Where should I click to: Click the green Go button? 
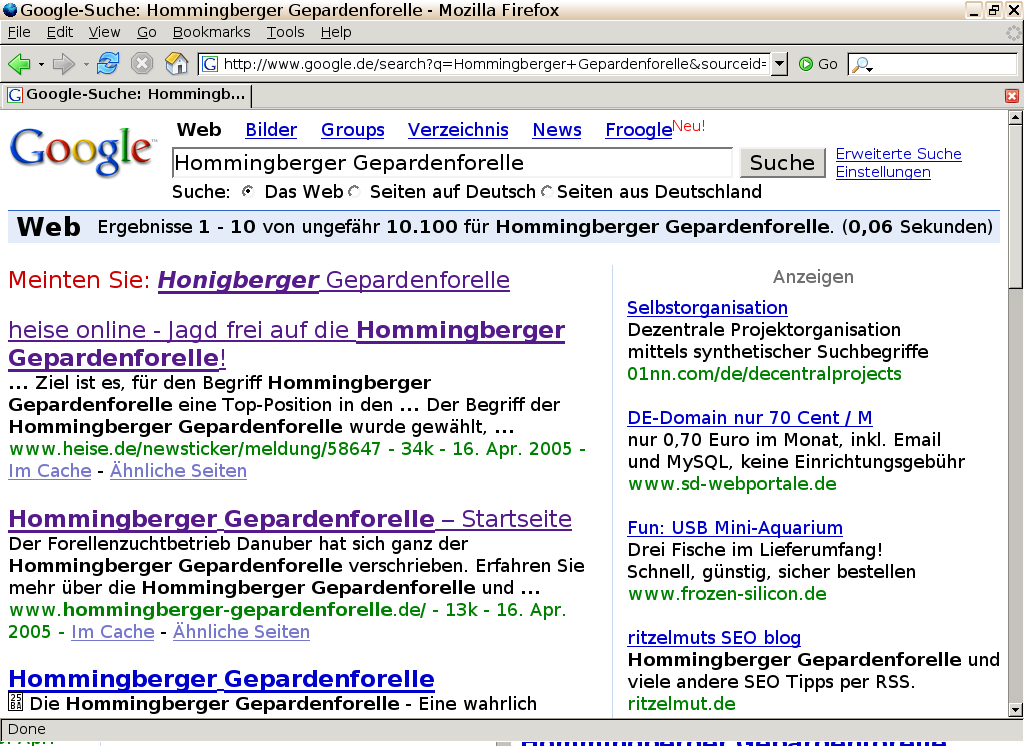click(818, 64)
